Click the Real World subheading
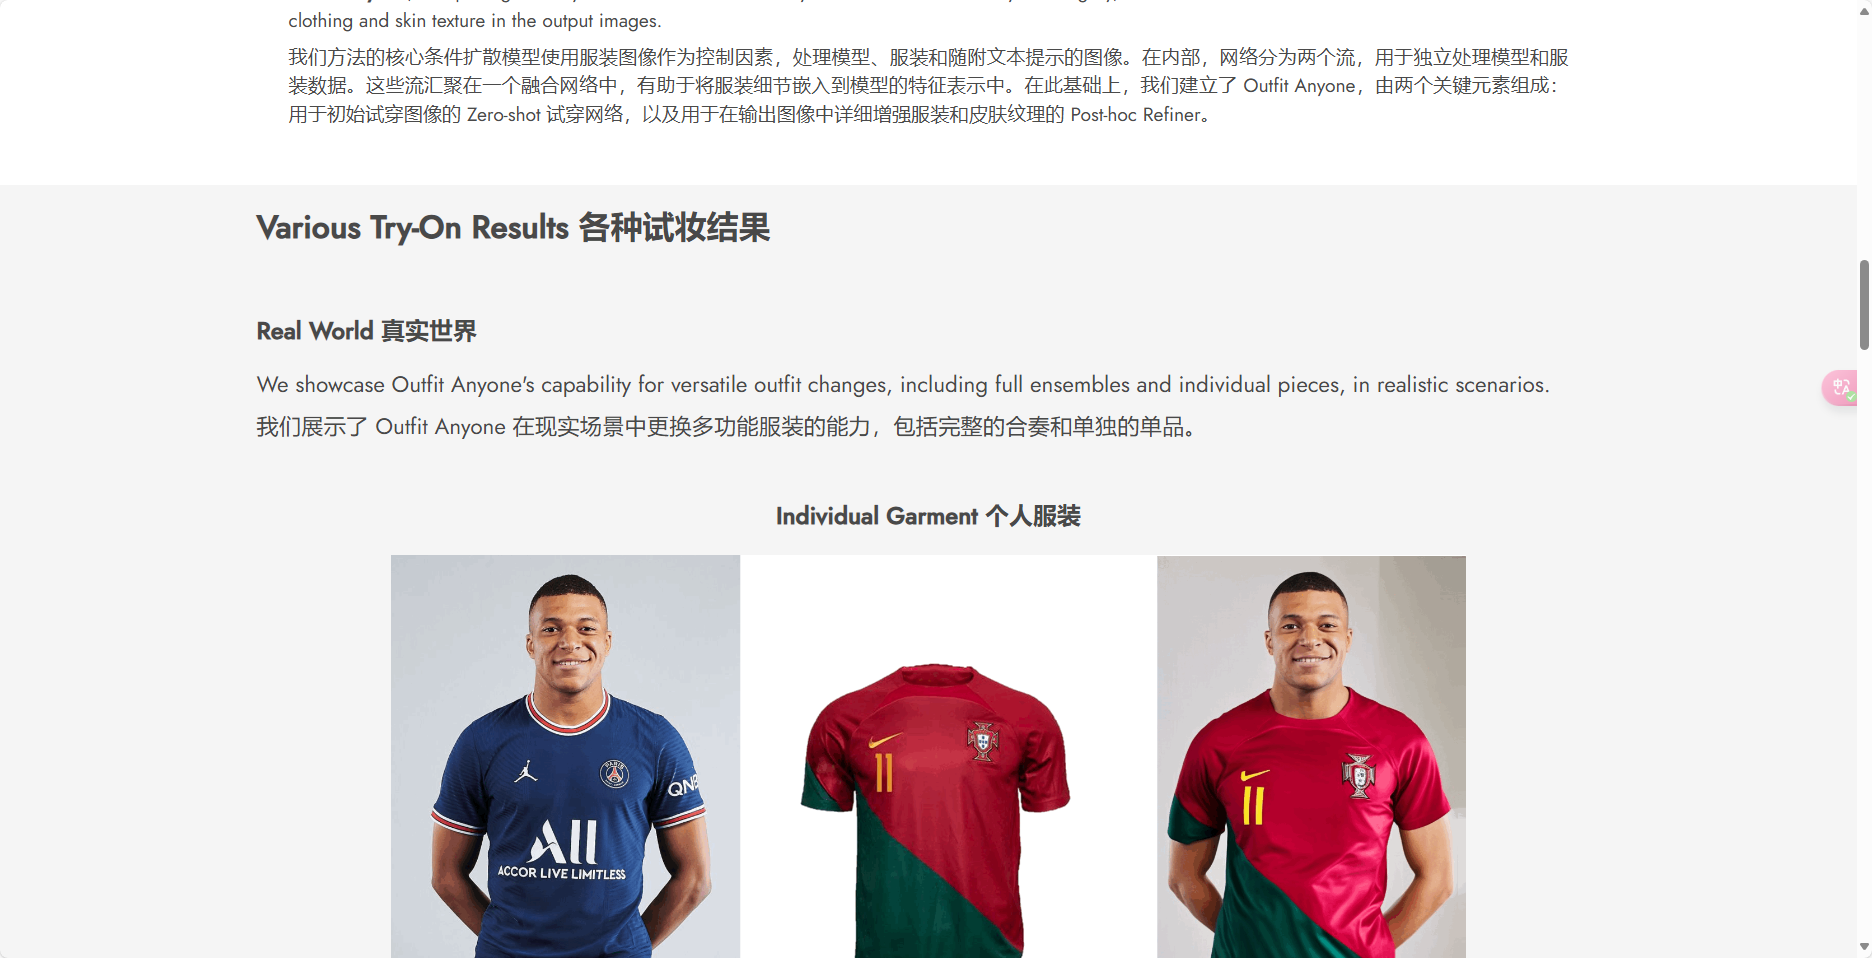1872x958 pixels. (366, 331)
